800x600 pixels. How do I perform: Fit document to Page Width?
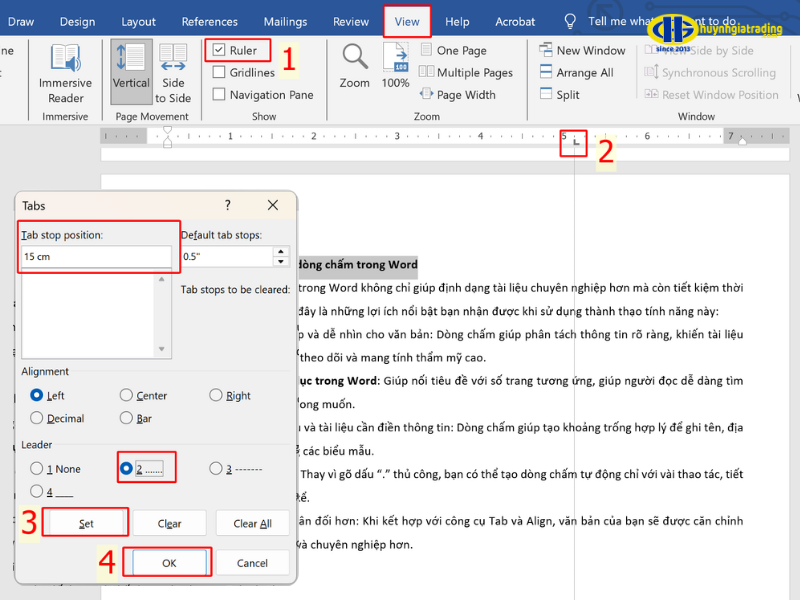[458, 94]
